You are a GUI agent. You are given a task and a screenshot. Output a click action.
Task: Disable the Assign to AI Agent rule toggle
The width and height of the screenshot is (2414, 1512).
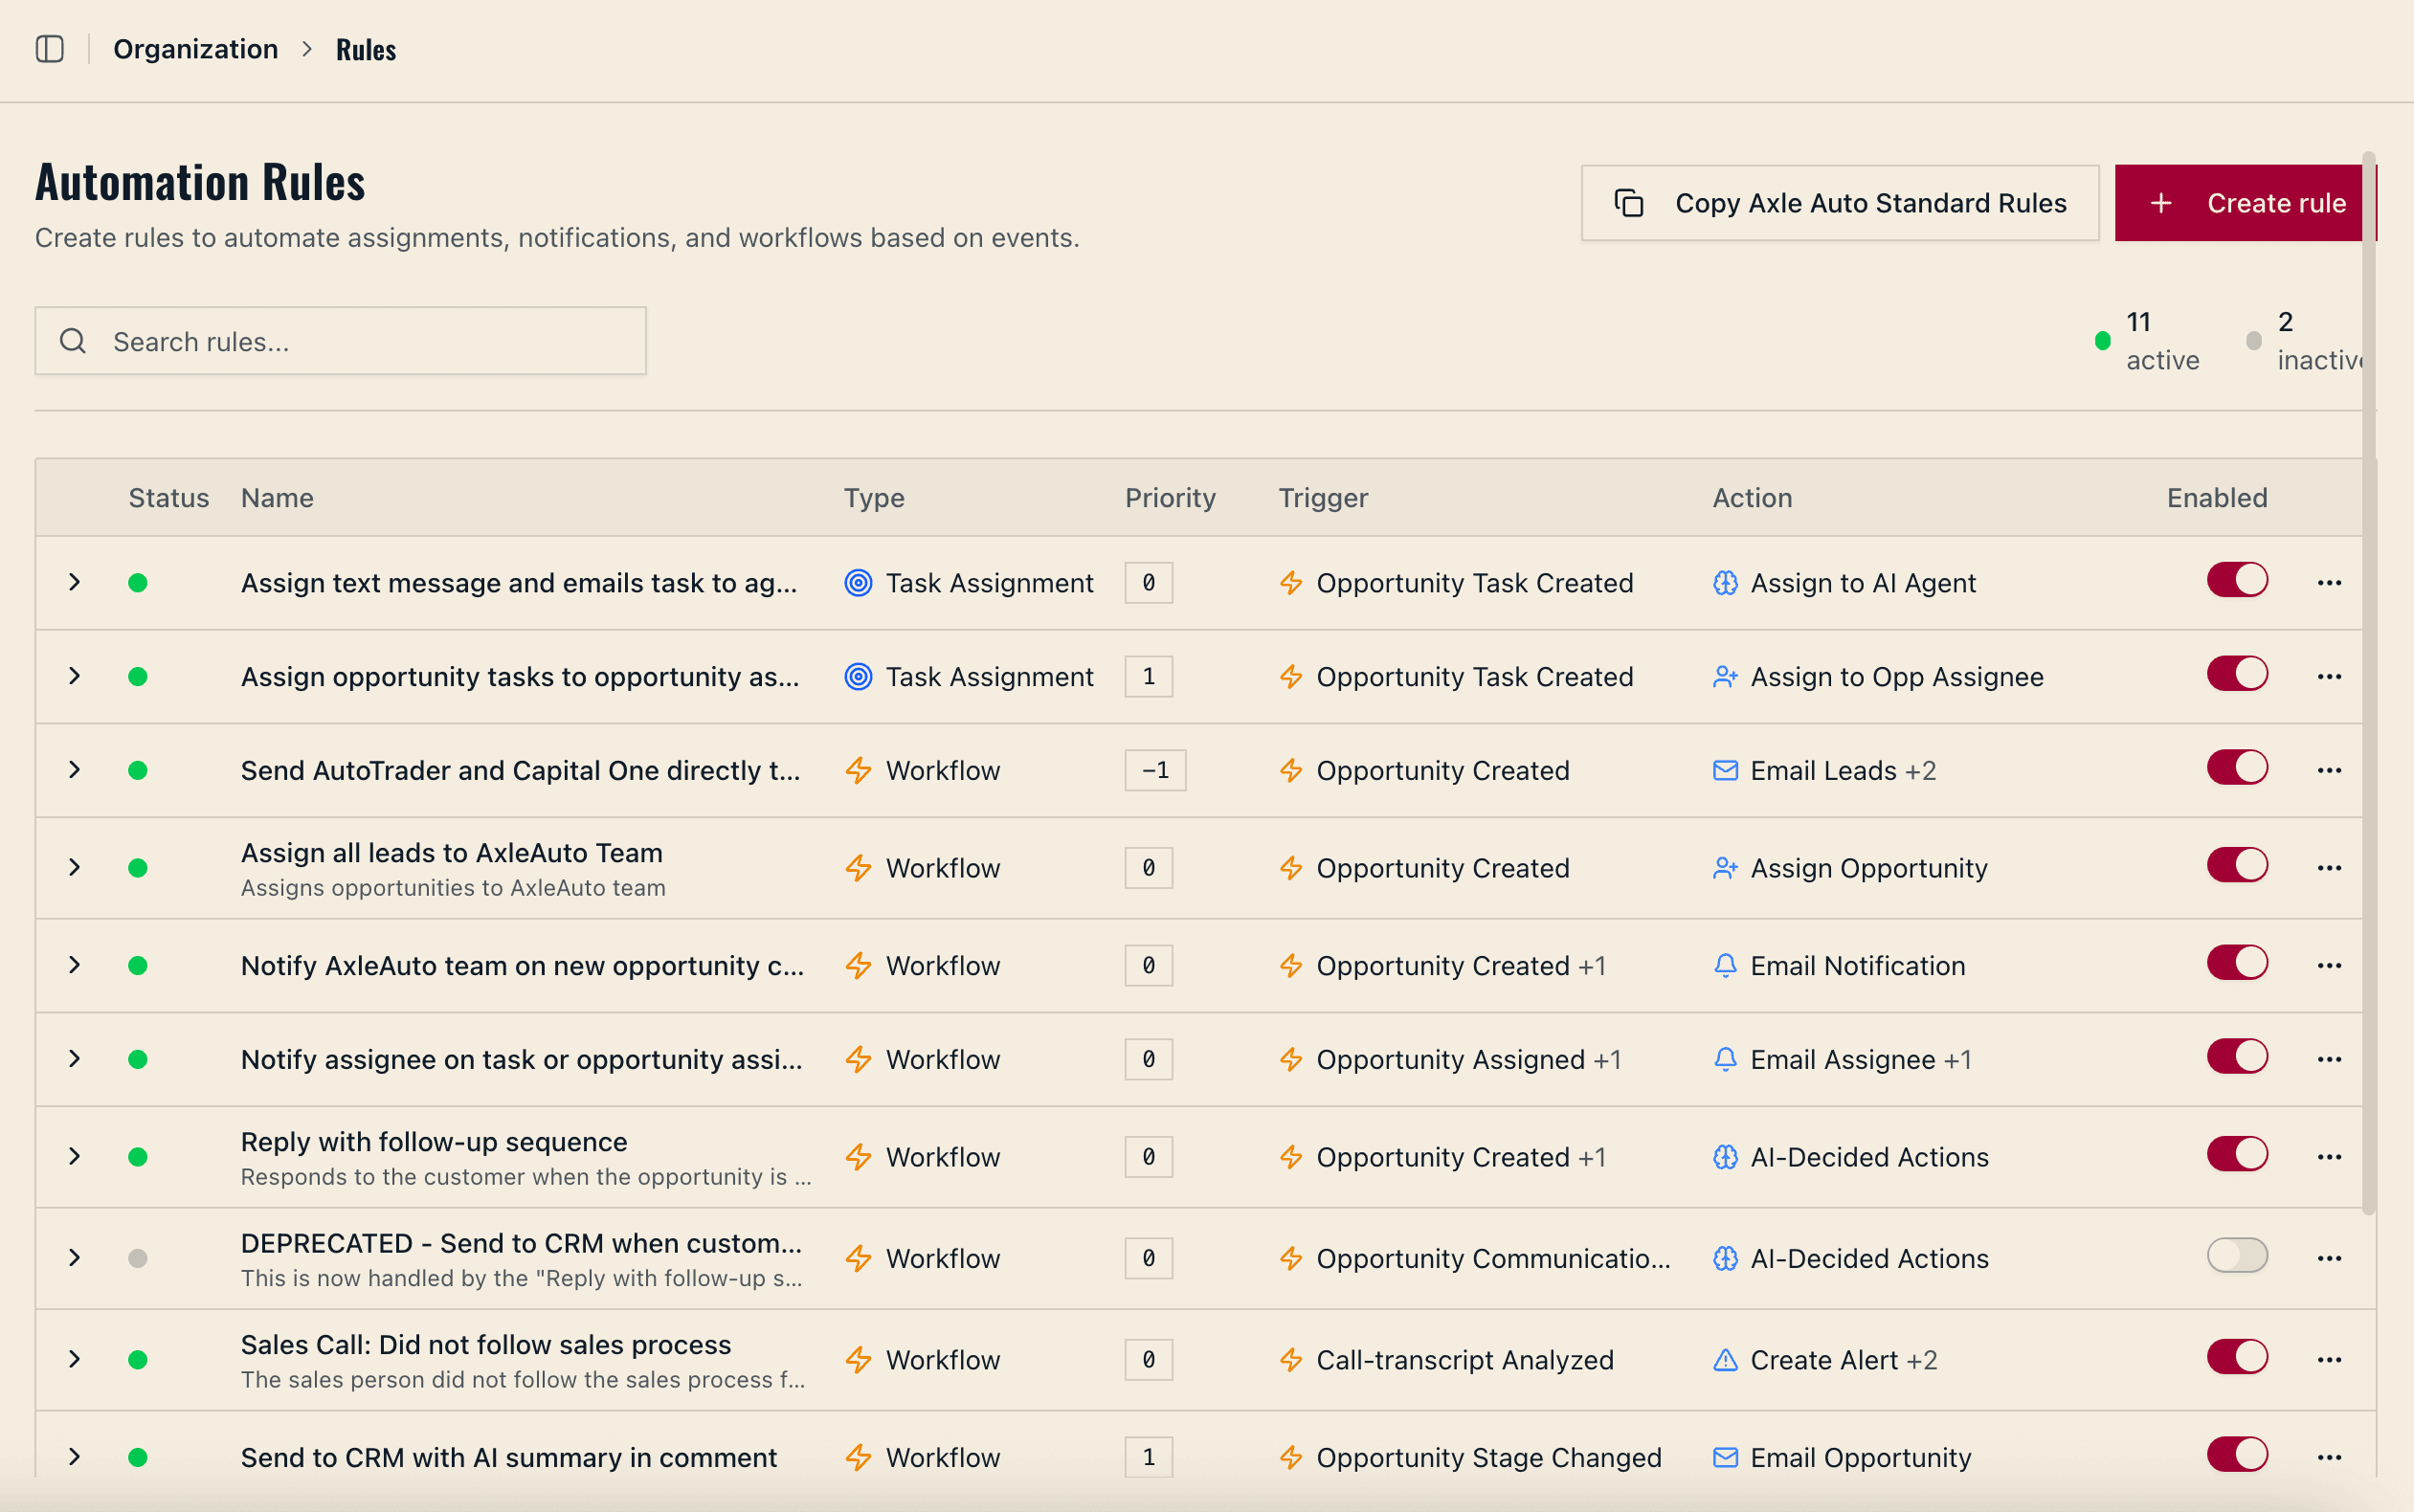pos(2237,580)
